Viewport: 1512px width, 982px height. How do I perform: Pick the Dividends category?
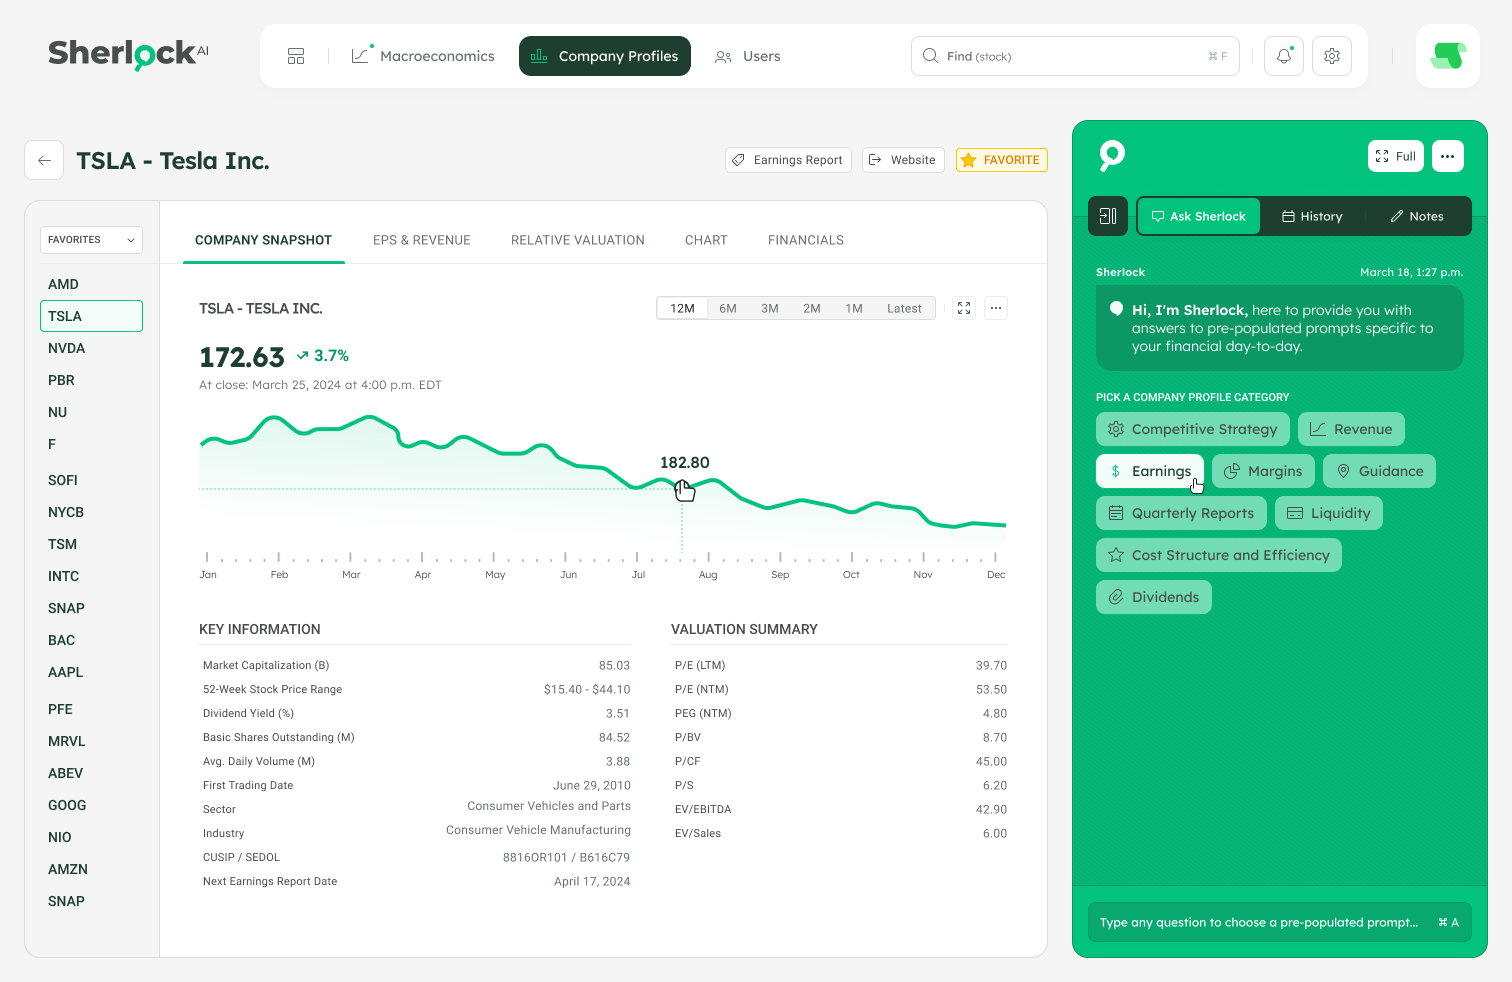(x=1154, y=597)
